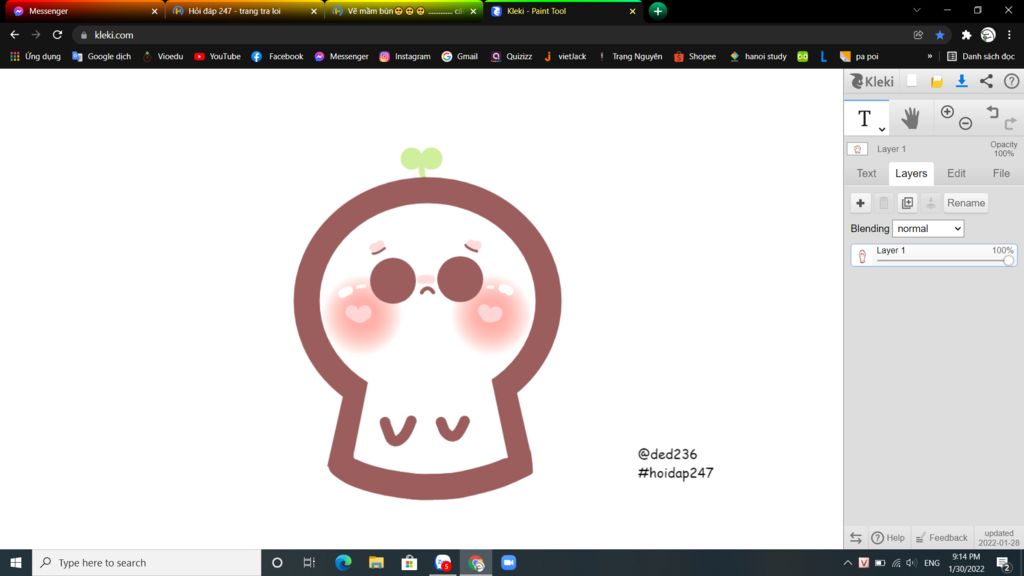Switch to the Layers tab
This screenshot has height=576, width=1024.
[x=910, y=173]
